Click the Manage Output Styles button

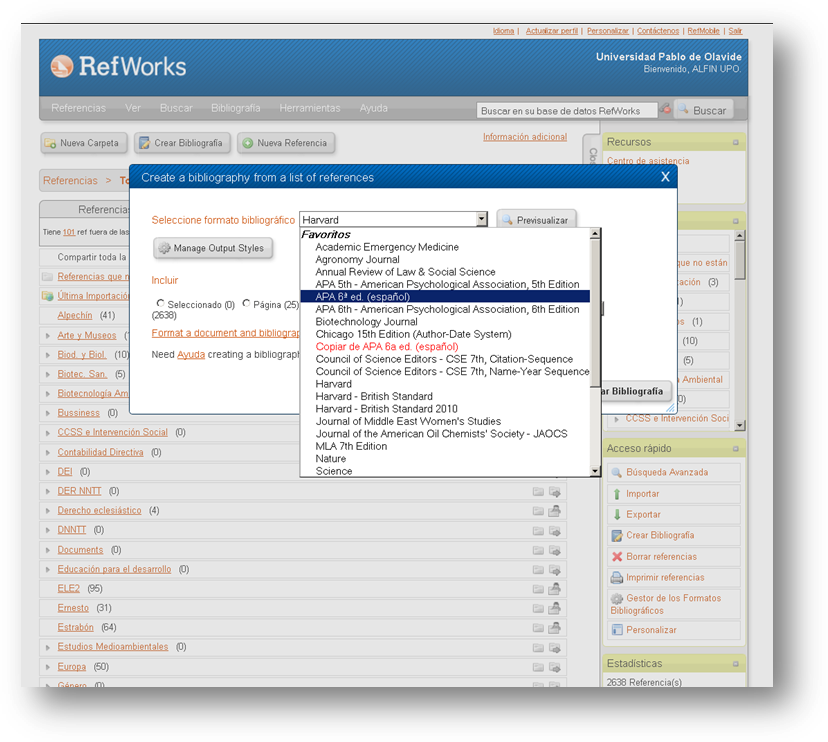(x=213, y=248)
